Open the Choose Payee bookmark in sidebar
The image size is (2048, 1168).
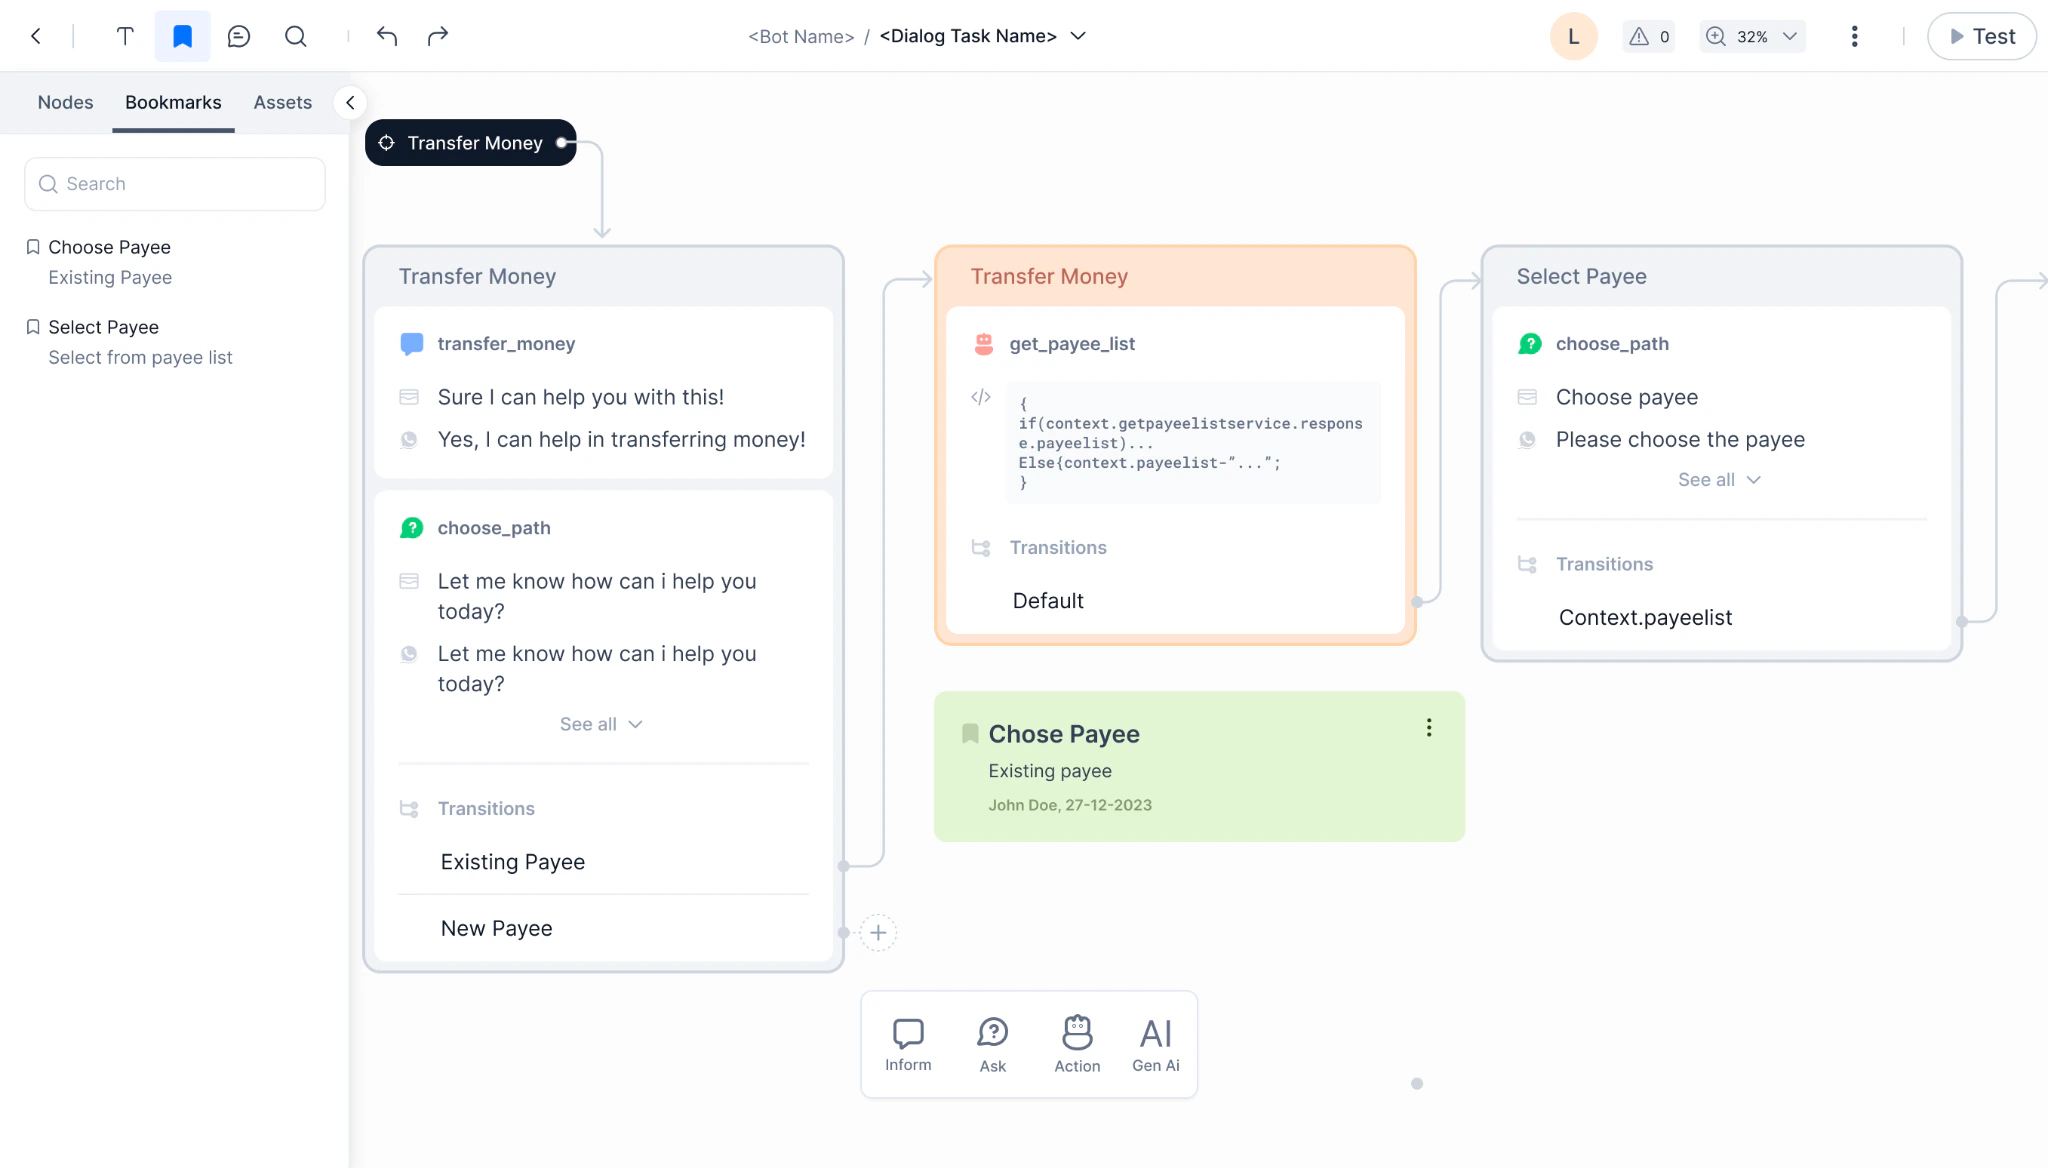point(109,247)
